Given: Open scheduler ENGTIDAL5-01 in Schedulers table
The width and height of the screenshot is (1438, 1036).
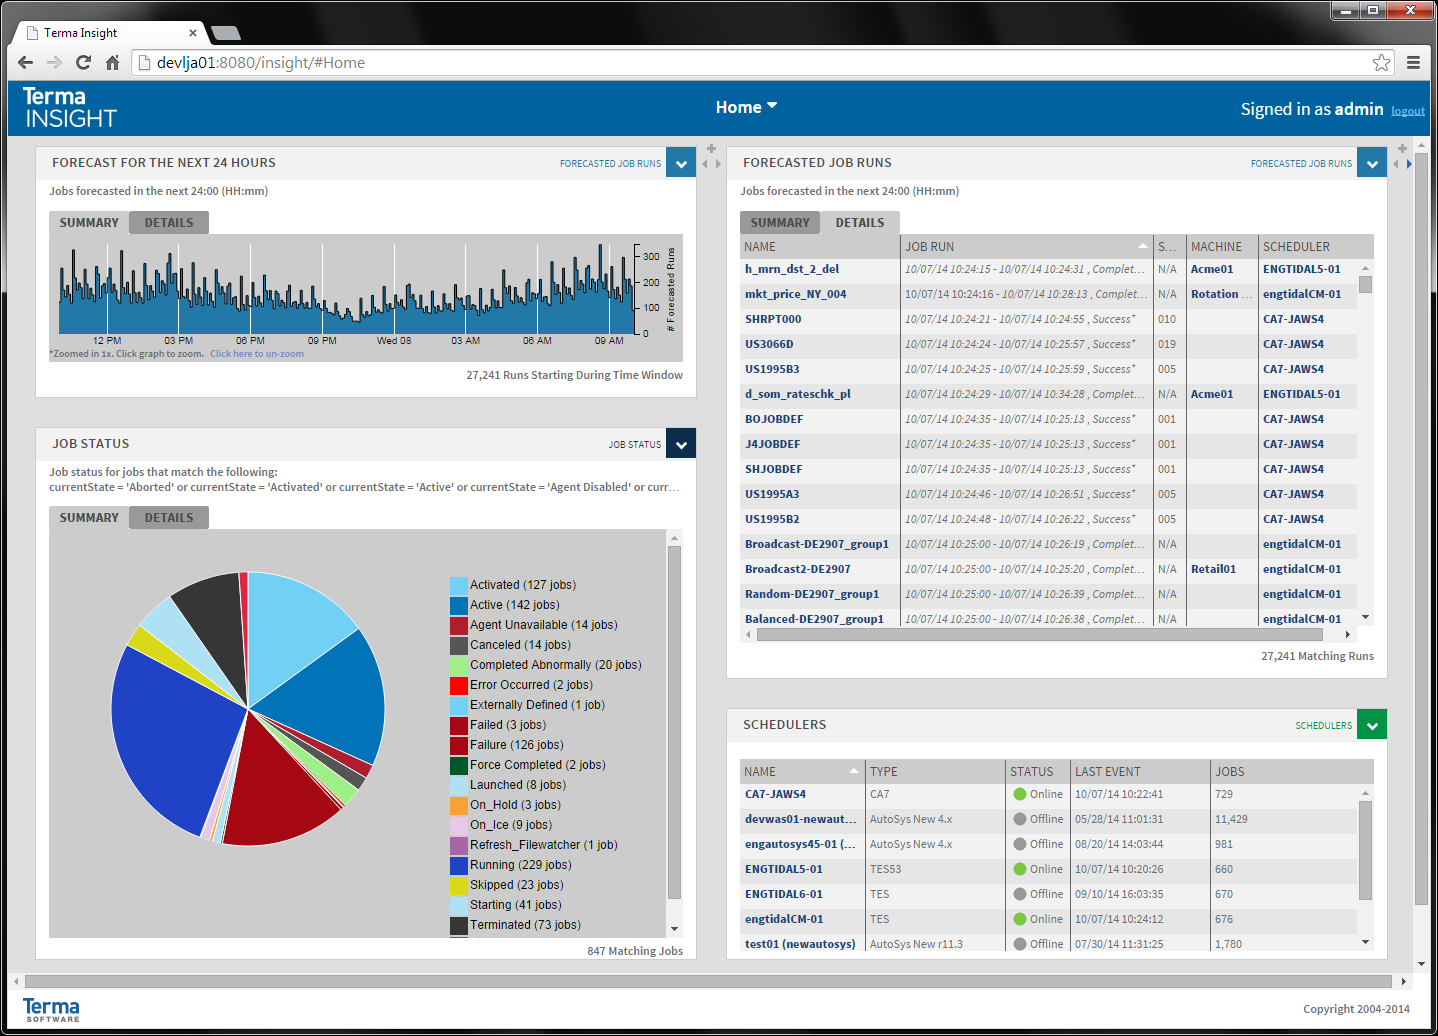Looking at the screenshot, I should (x=784, y=869).
